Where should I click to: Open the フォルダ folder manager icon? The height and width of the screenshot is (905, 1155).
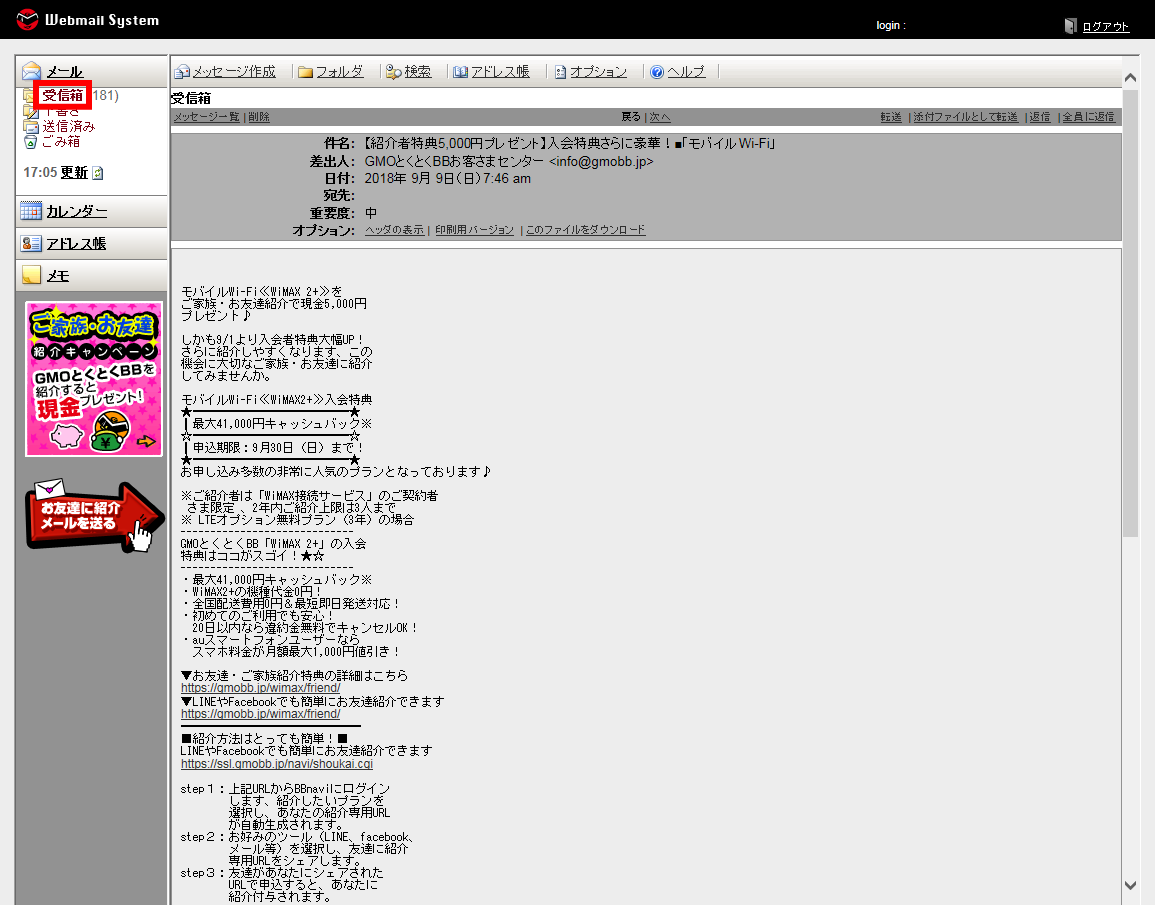330,71
